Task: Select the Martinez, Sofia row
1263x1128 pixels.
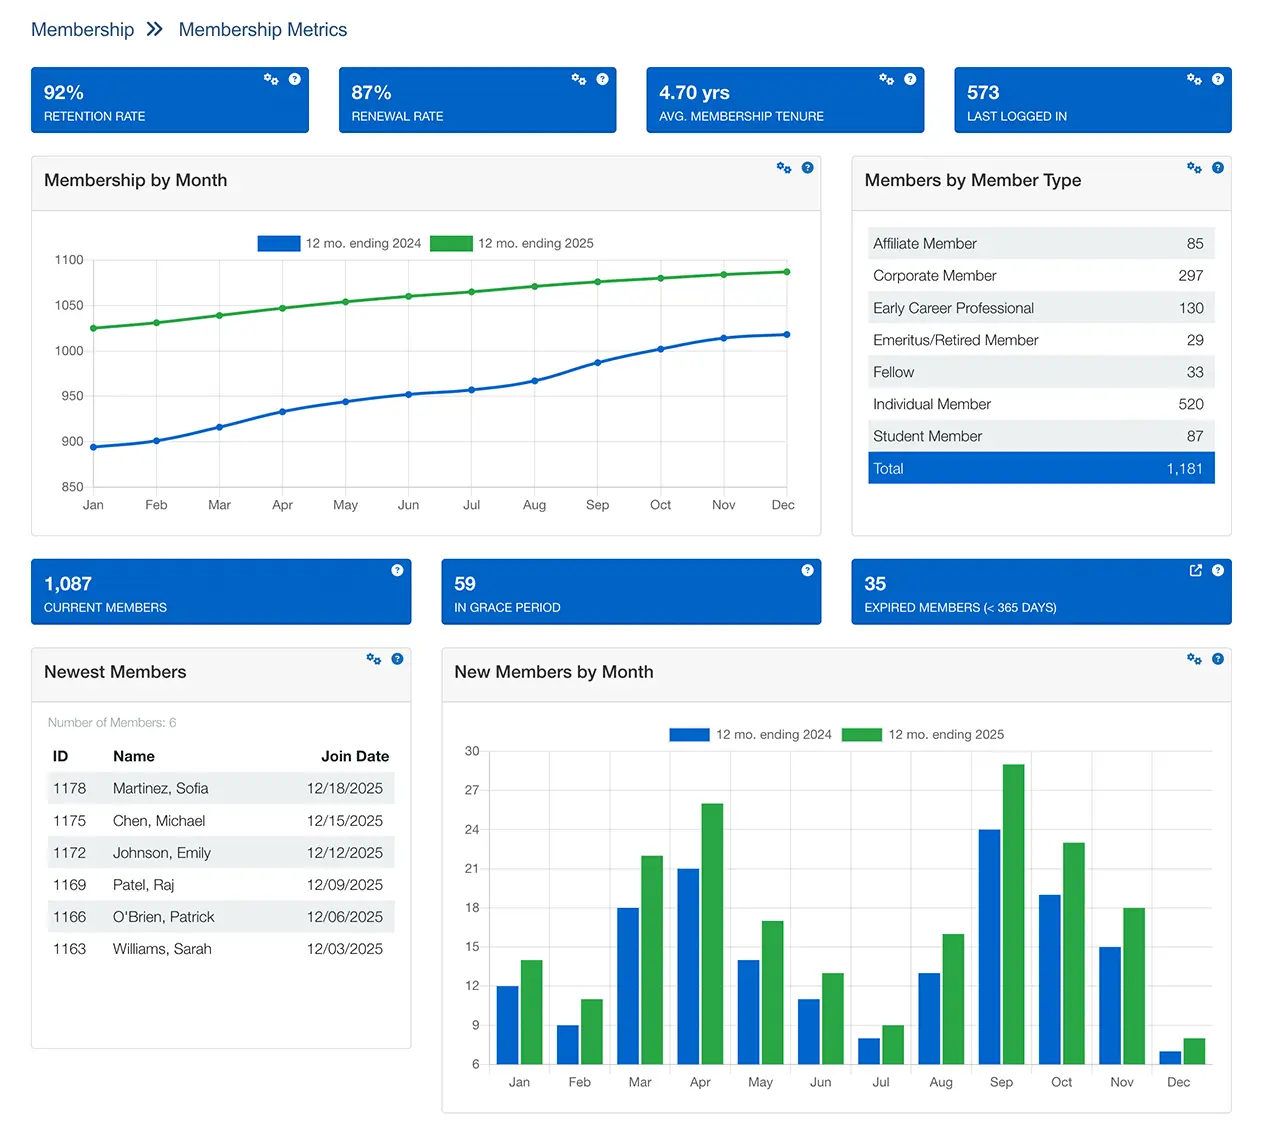Action: [x=220, y=788]
